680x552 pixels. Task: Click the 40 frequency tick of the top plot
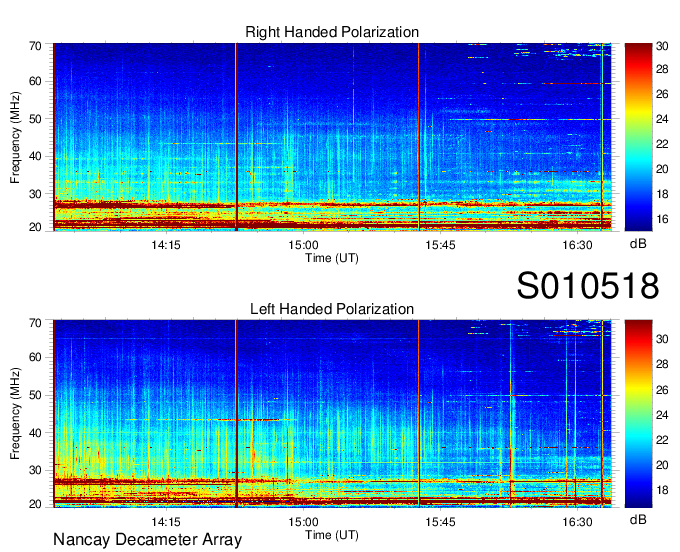tap(35, 156)
